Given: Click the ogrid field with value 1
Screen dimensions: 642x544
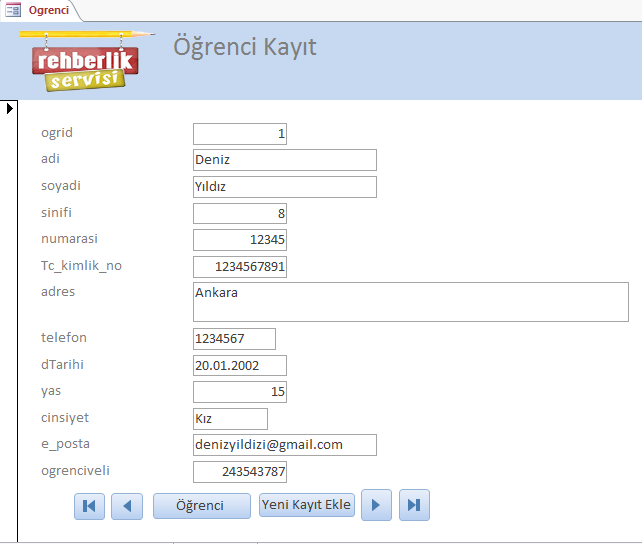Looking at the screenshot, I should (x=240, y=134).
